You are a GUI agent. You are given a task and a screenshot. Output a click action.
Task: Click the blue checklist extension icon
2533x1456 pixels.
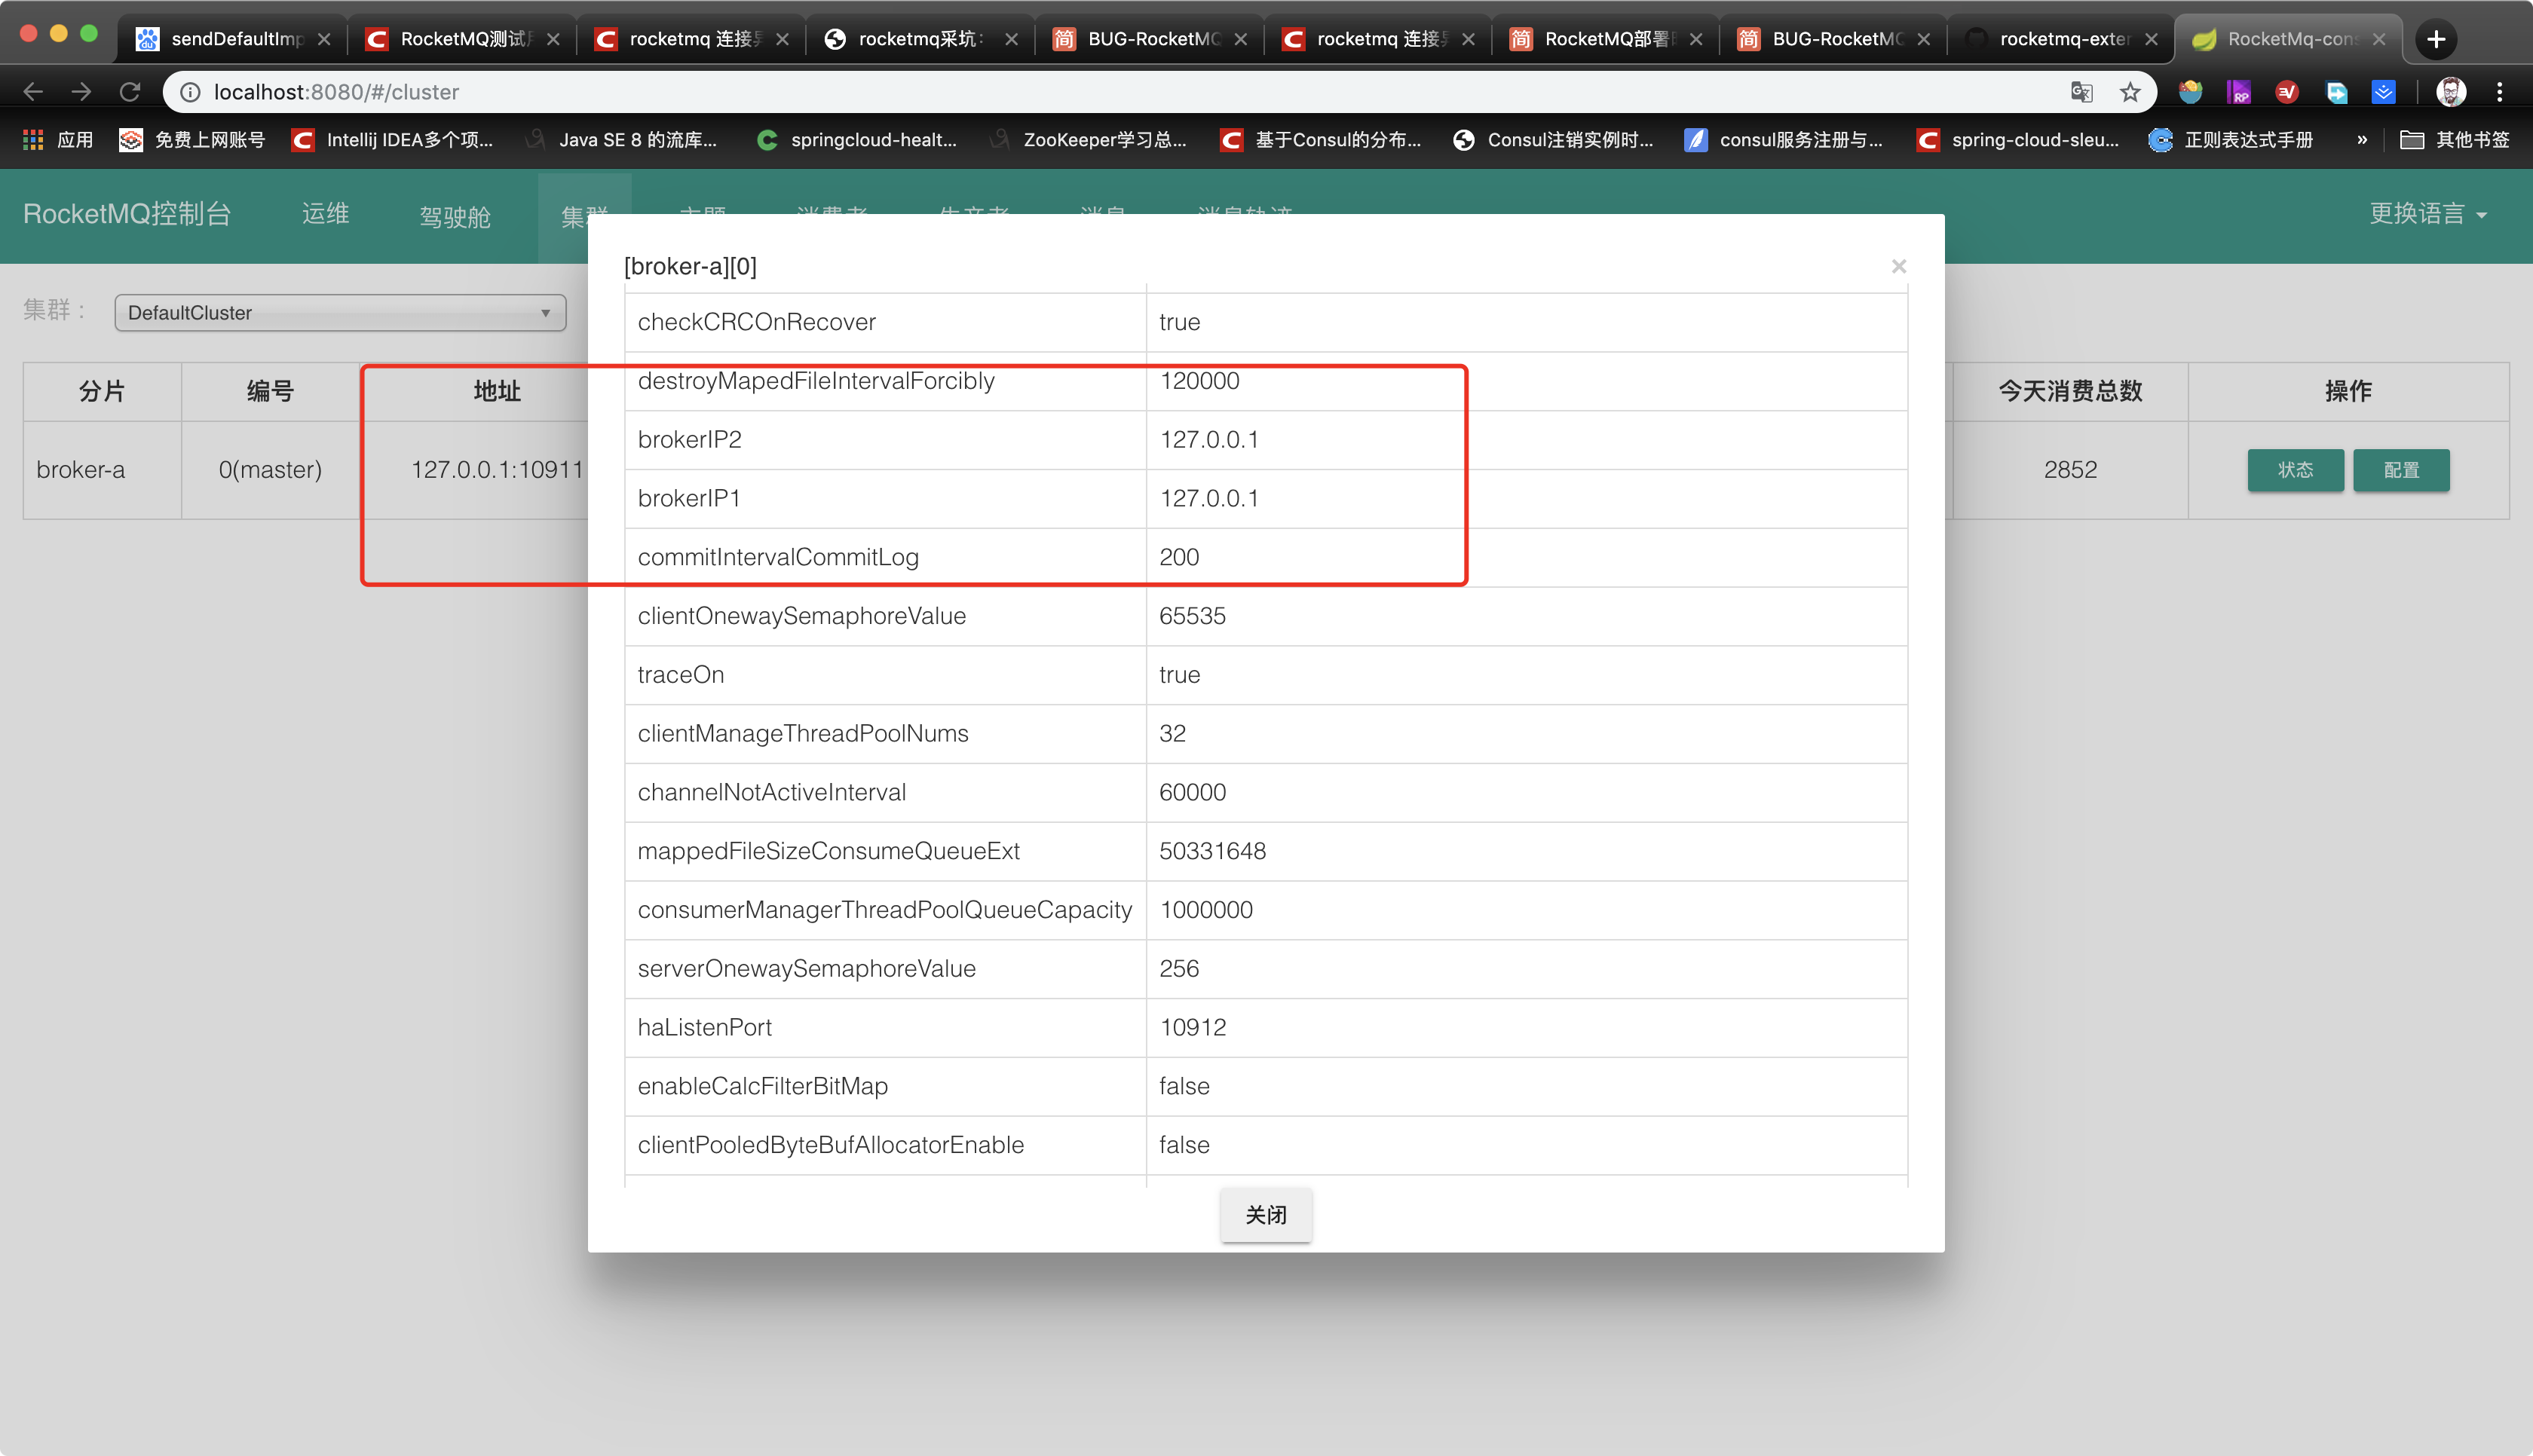[x=2384, y=92]
